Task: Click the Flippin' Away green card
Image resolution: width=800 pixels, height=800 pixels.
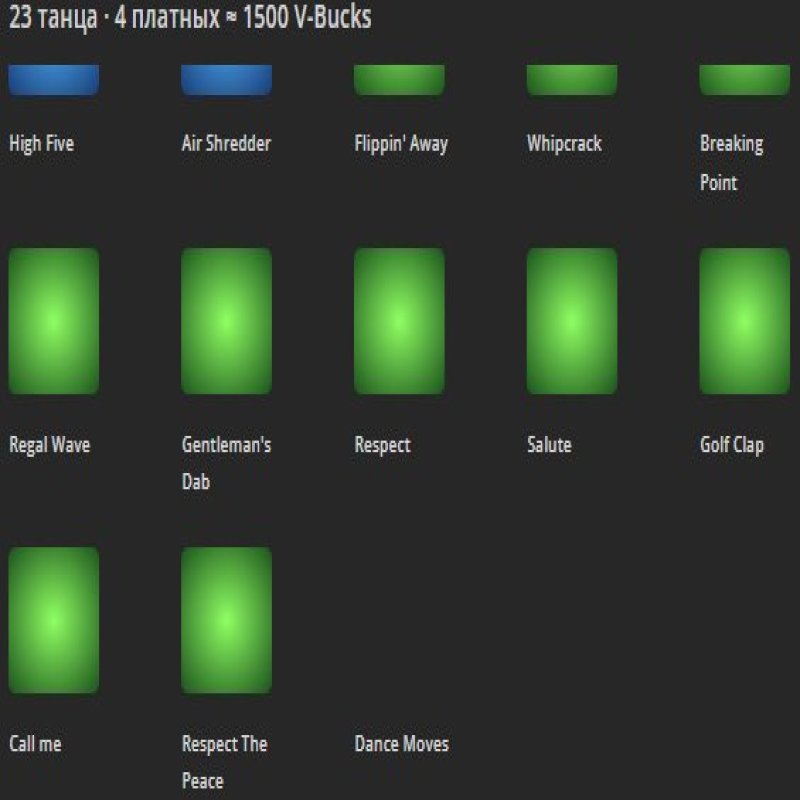Action: [399, 80]
